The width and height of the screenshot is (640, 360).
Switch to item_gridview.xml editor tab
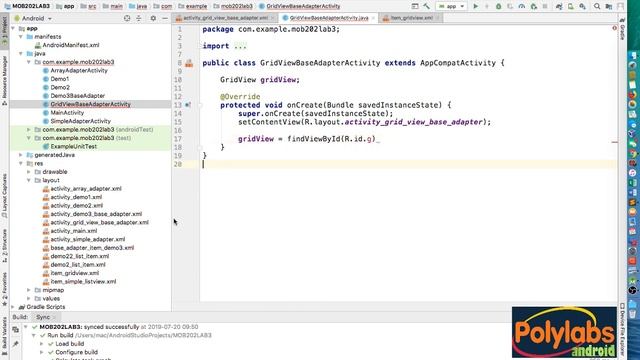click(411, 18)
